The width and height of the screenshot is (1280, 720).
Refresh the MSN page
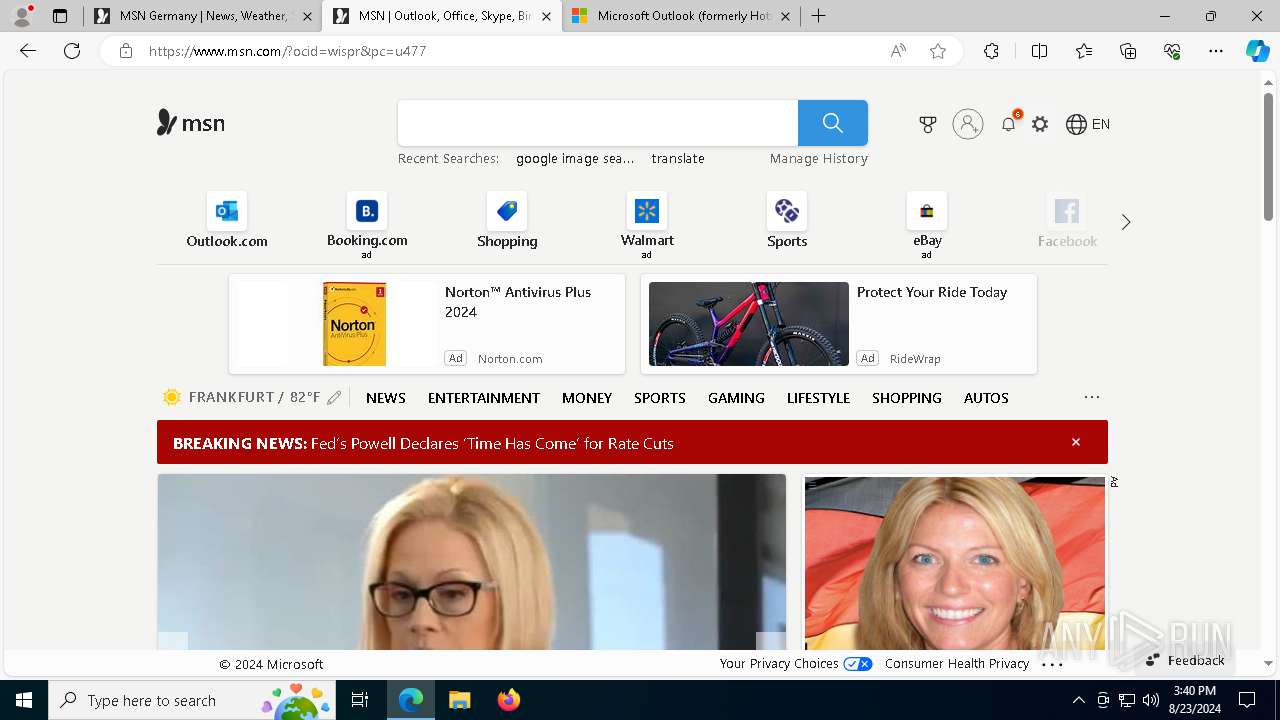click(72, 51)
